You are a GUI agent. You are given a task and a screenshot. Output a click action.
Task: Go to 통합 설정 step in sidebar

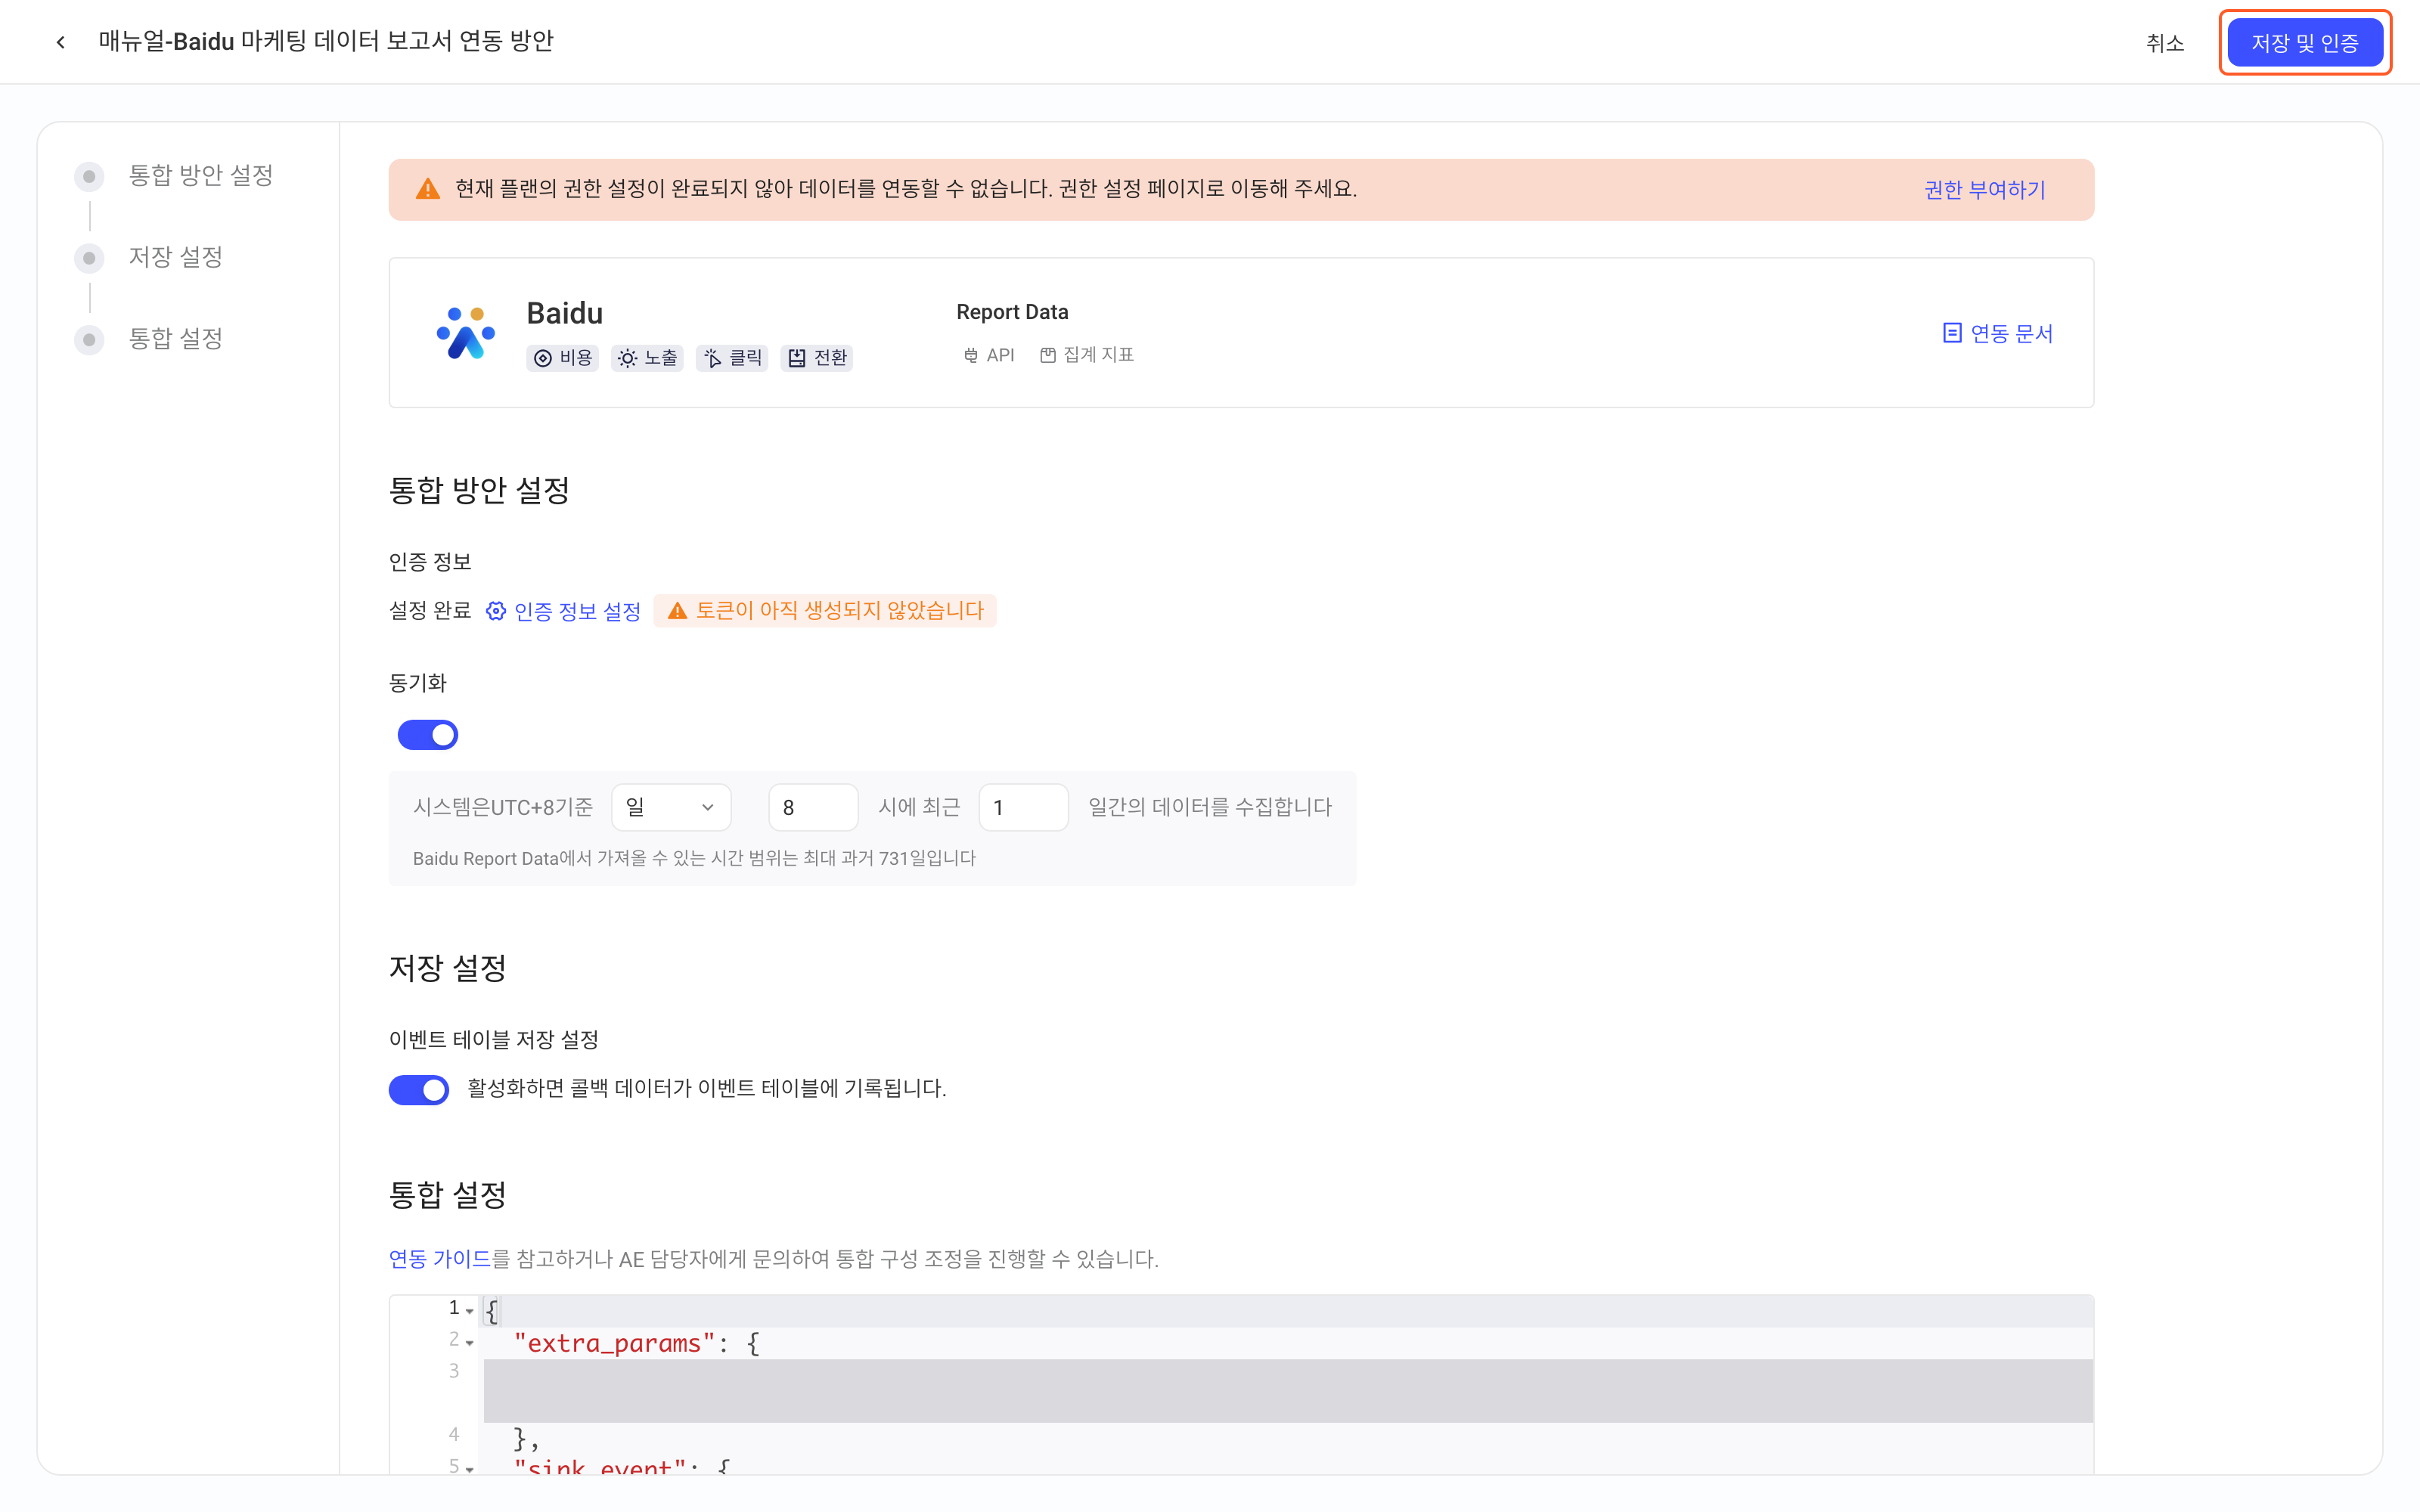coord(175,339)
